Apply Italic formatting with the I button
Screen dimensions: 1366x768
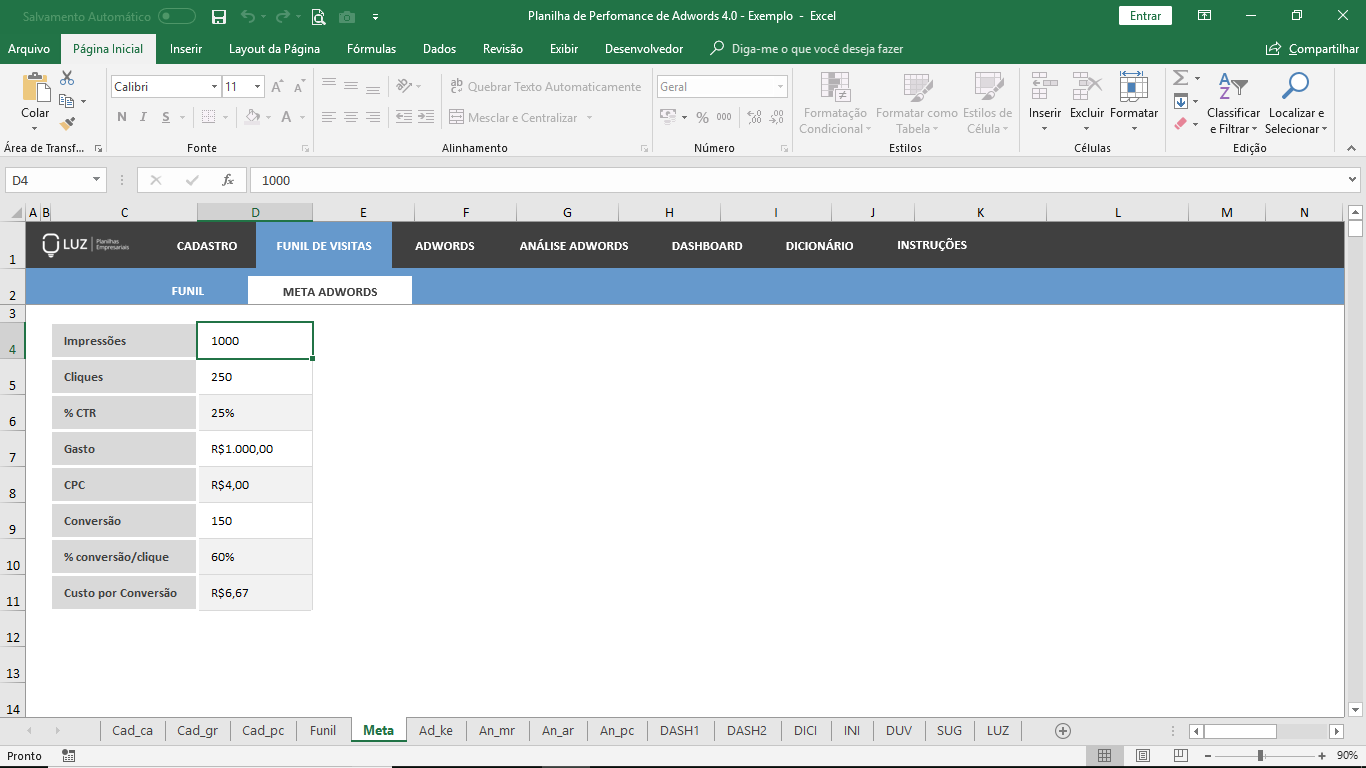click(145, 117)
